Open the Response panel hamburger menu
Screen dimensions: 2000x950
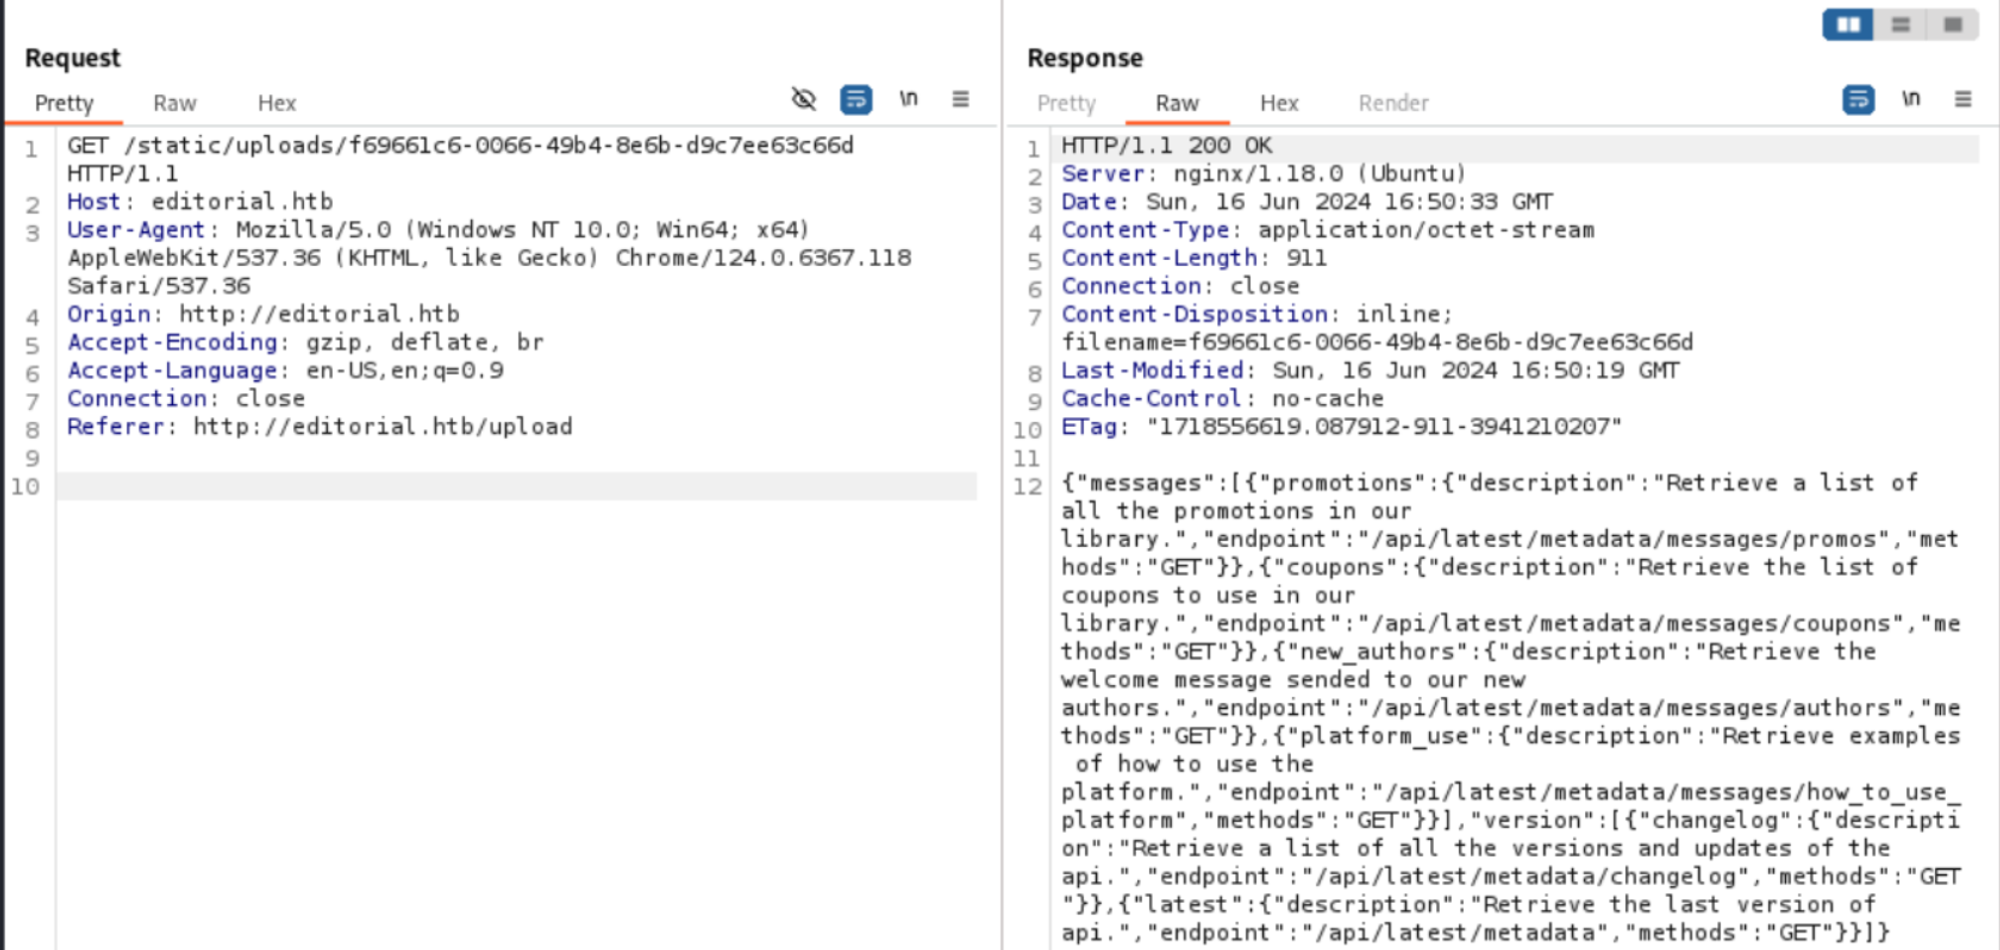point(1963,99)
